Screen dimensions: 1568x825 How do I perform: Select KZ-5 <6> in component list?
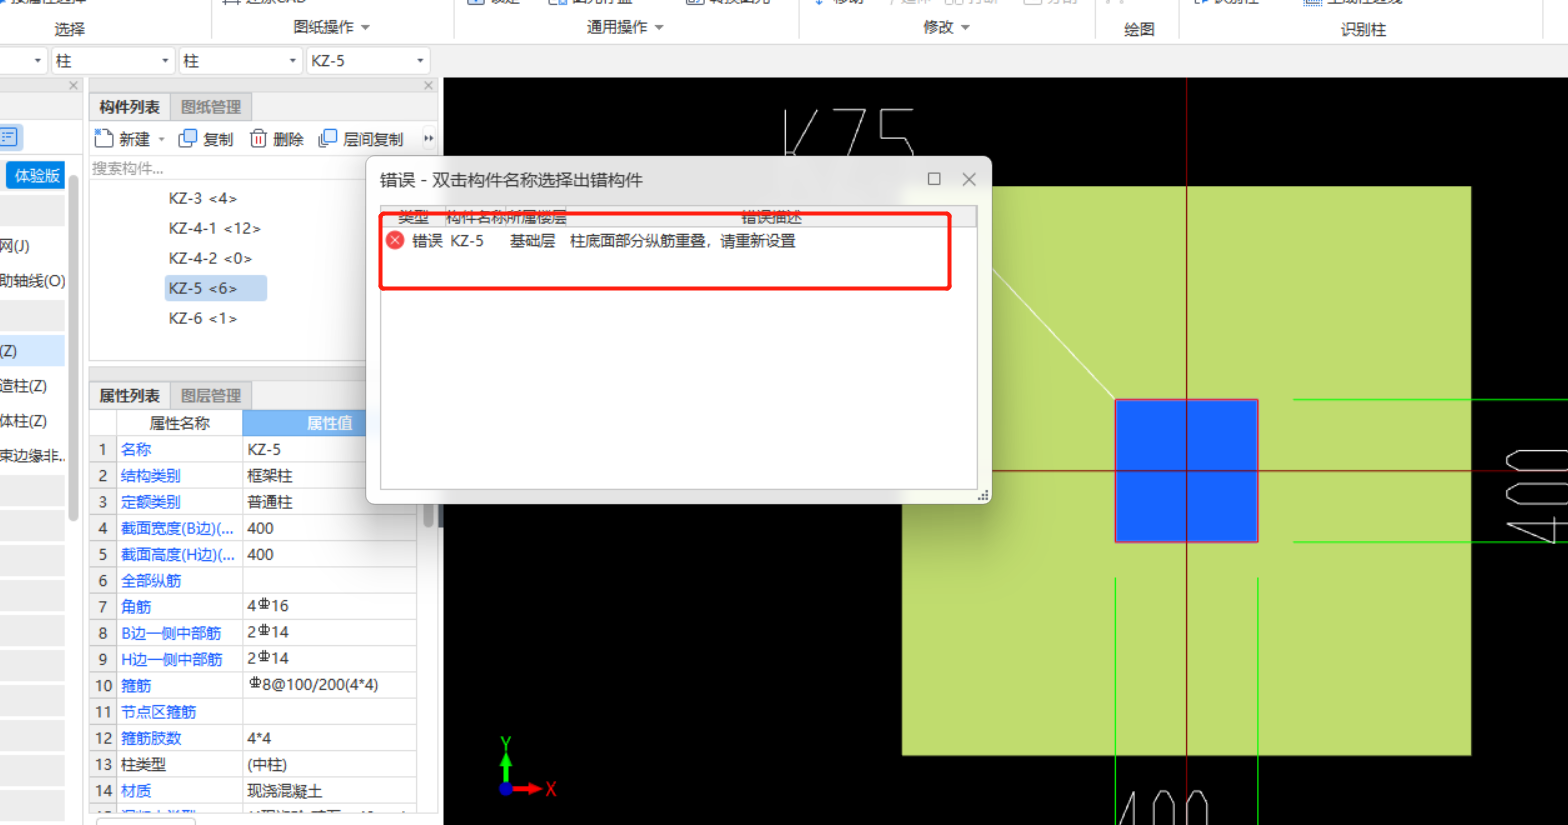[x=216, y=288]
